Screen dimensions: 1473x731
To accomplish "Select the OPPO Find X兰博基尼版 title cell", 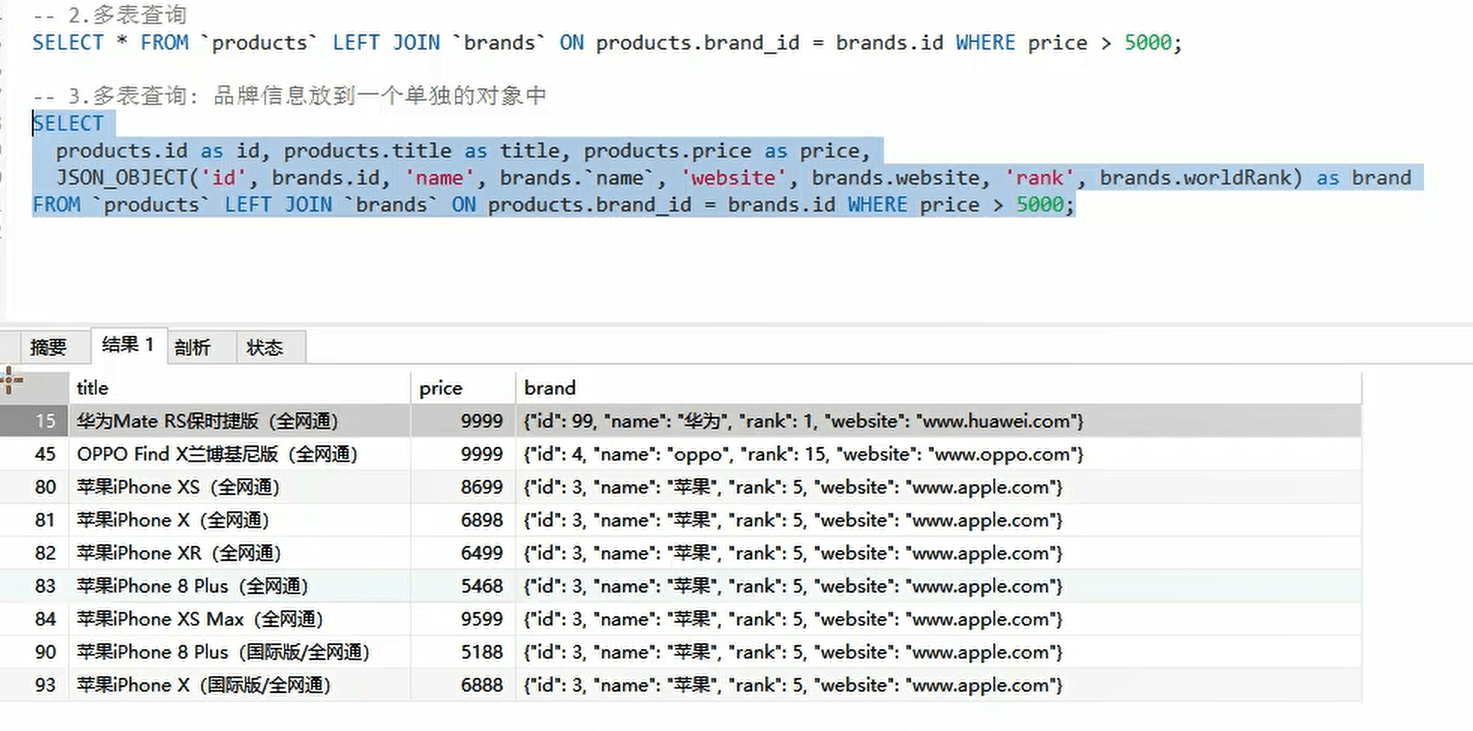I will pos(217,454).
